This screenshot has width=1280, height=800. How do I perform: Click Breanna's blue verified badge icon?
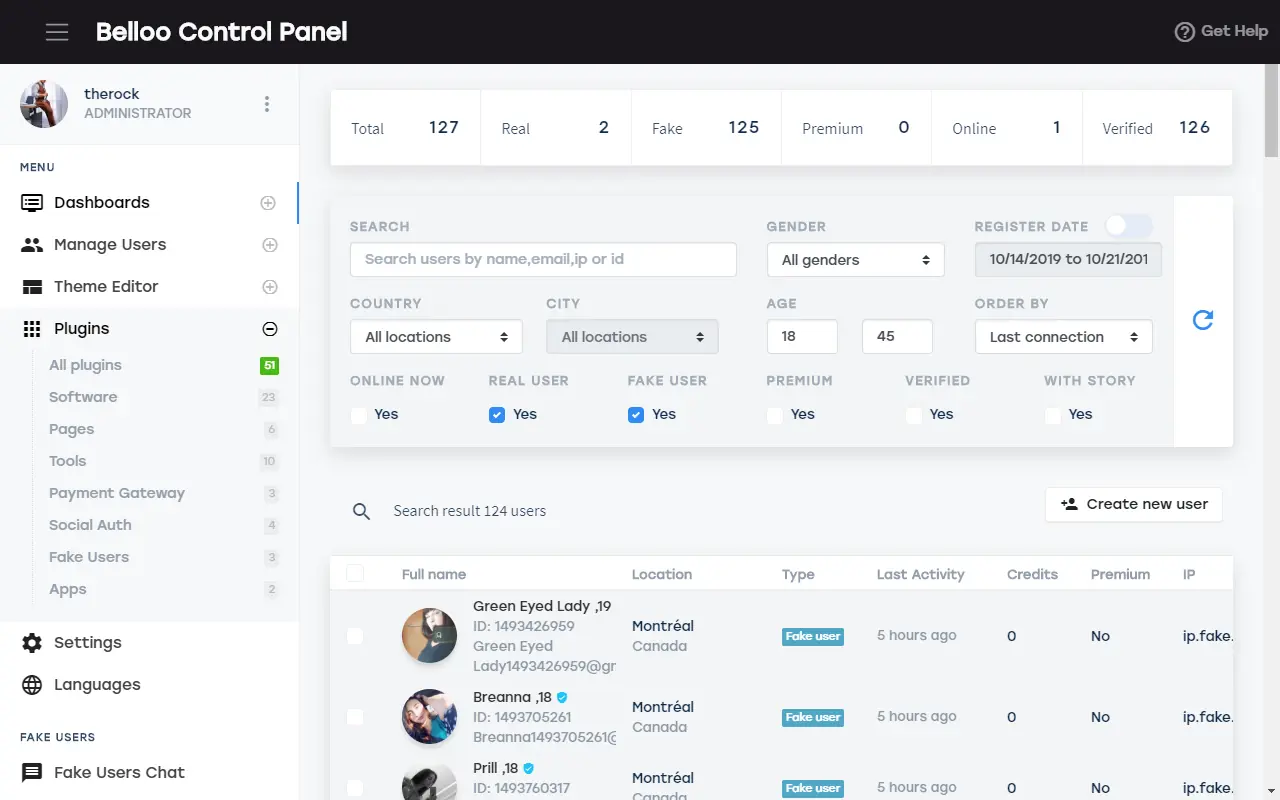(562, 697)
